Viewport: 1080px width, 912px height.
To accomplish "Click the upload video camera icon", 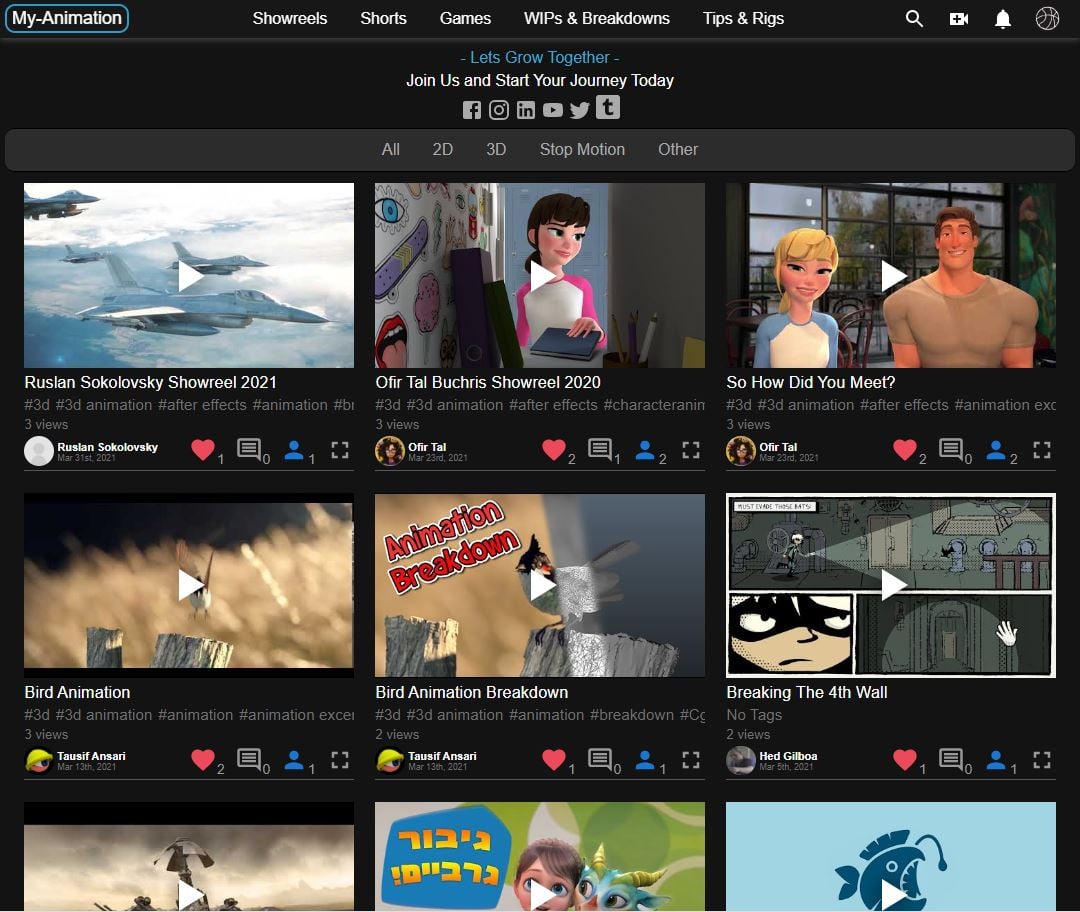I will pos(959,19).
